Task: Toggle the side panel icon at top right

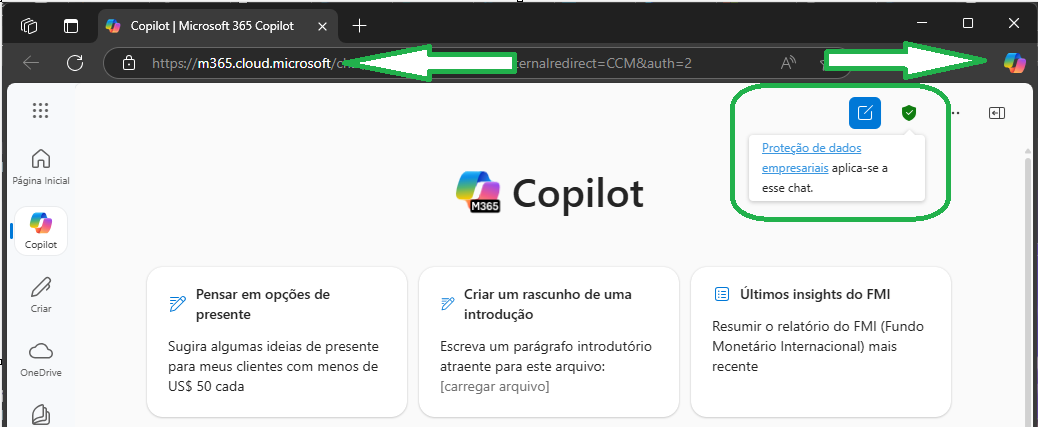Action: pyautogui.click(x=996, y=113)
